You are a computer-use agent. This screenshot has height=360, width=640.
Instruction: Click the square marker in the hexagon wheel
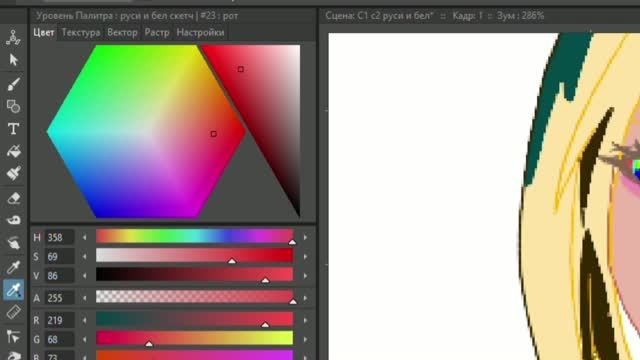(x=213, y=134)
